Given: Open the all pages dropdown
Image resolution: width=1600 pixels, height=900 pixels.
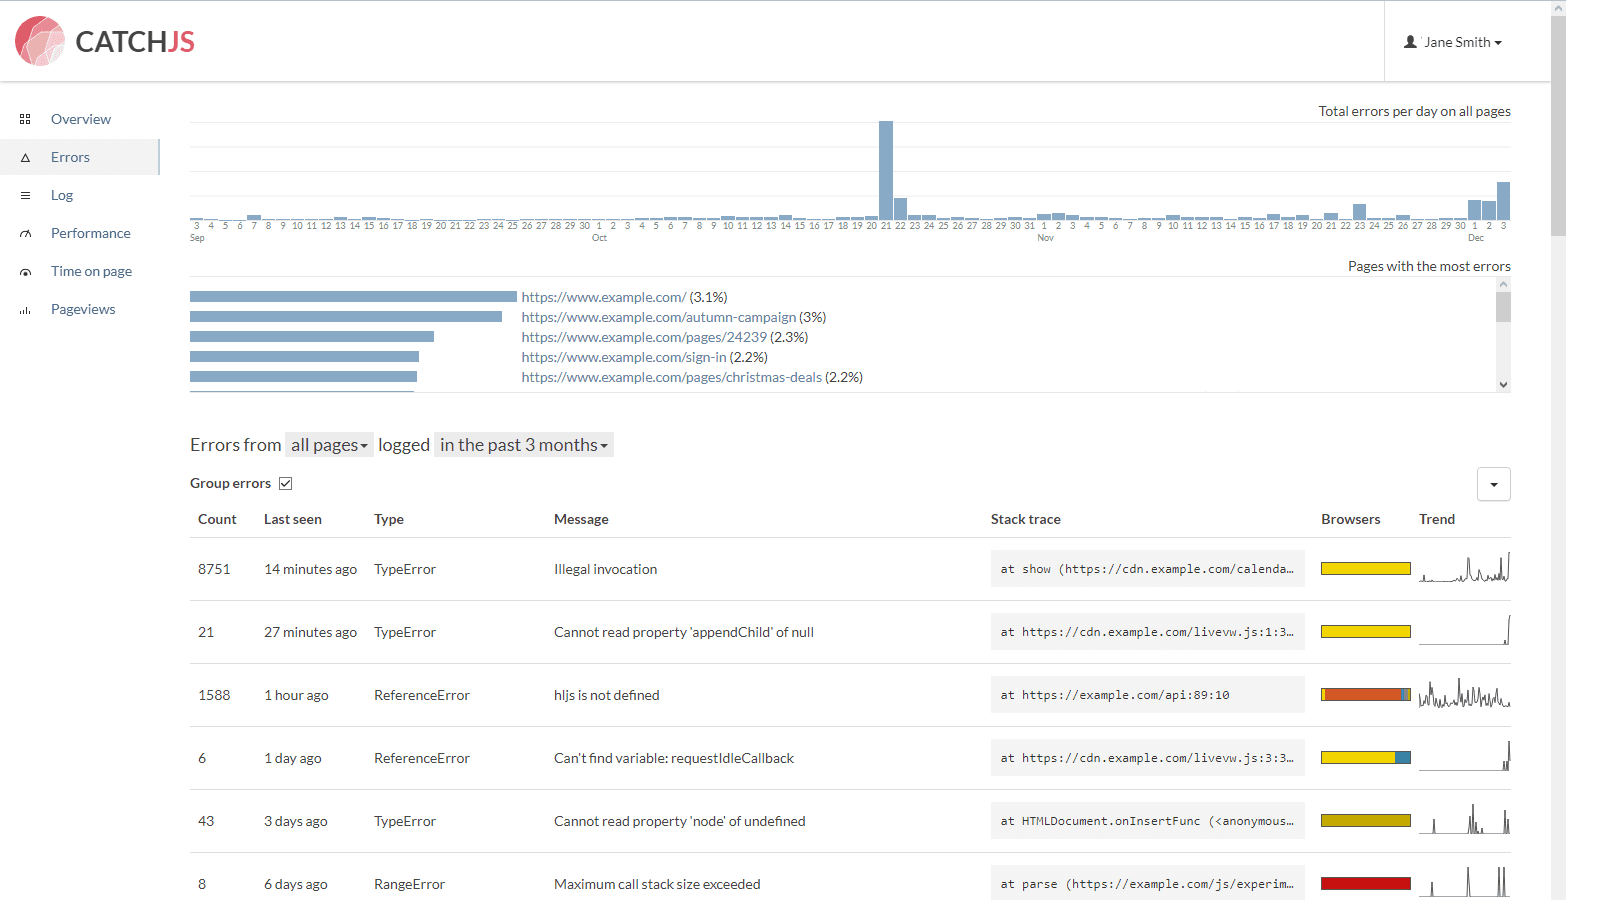Looking at the screenshot, I should click(x=329, y=444).
